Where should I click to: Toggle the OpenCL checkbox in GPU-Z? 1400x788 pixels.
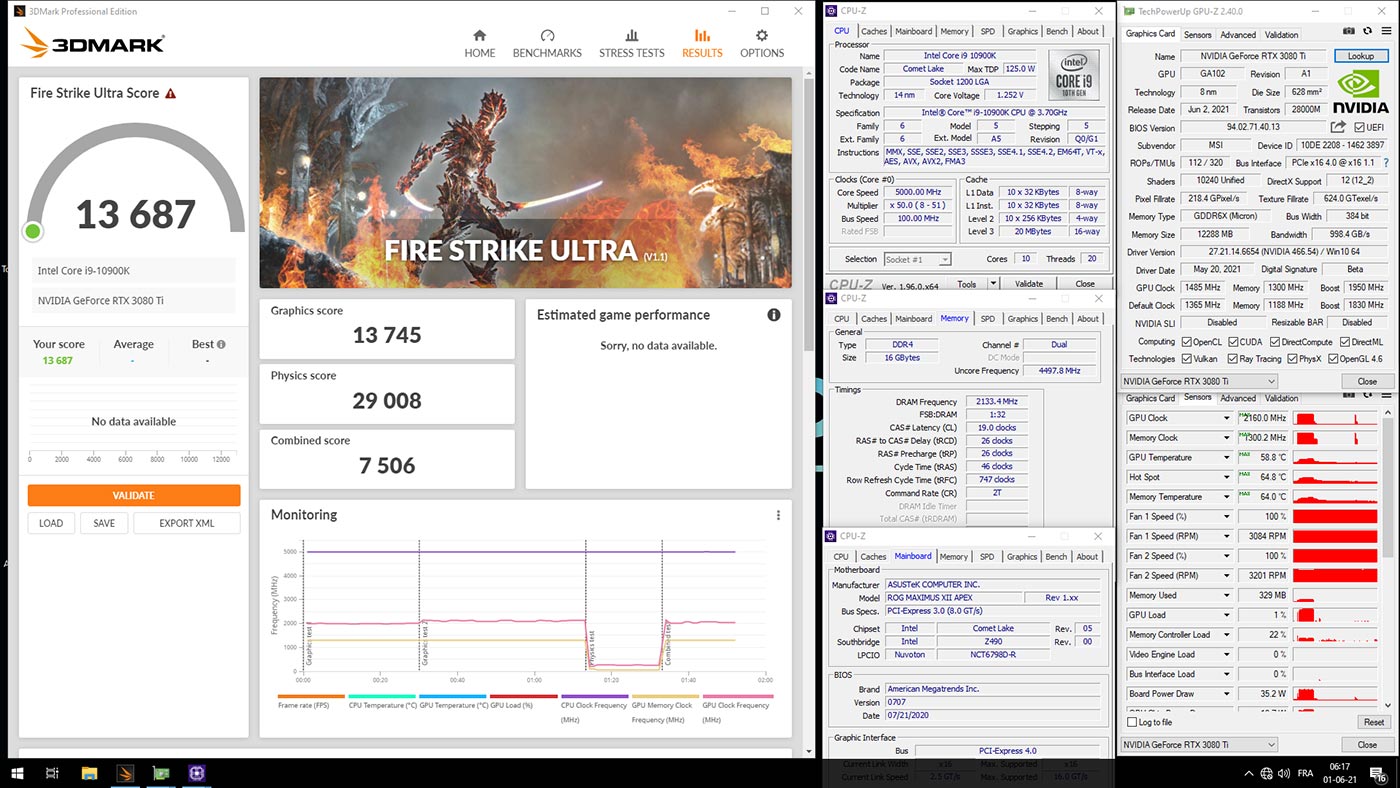coord(1187,342)
